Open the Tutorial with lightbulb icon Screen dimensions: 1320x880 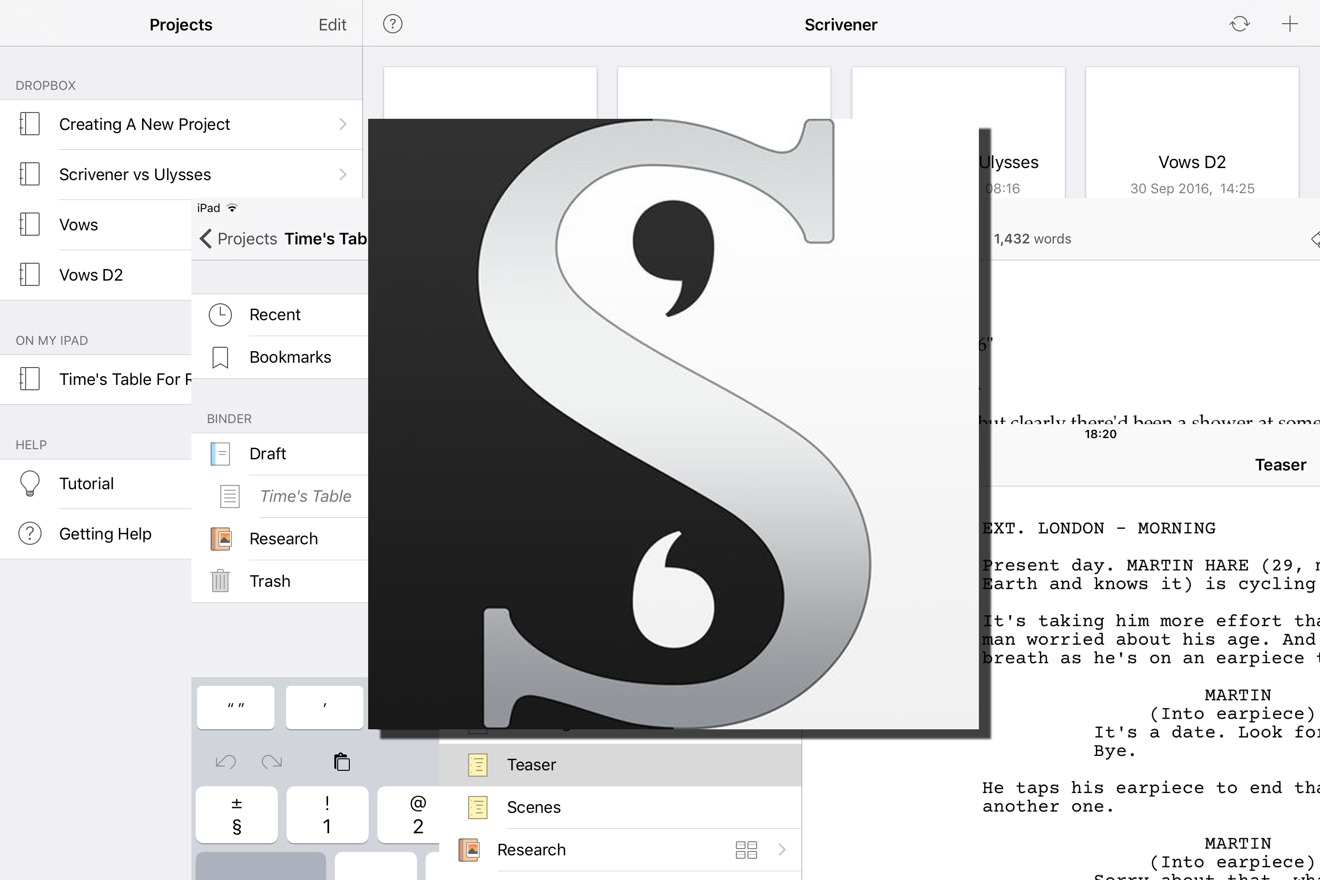[96, 483]
